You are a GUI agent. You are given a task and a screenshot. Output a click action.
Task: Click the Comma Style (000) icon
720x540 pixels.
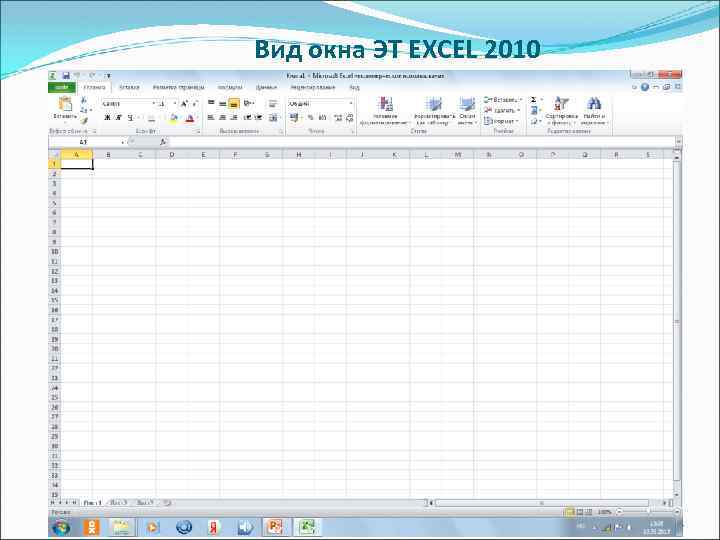(x=322, y=118)
